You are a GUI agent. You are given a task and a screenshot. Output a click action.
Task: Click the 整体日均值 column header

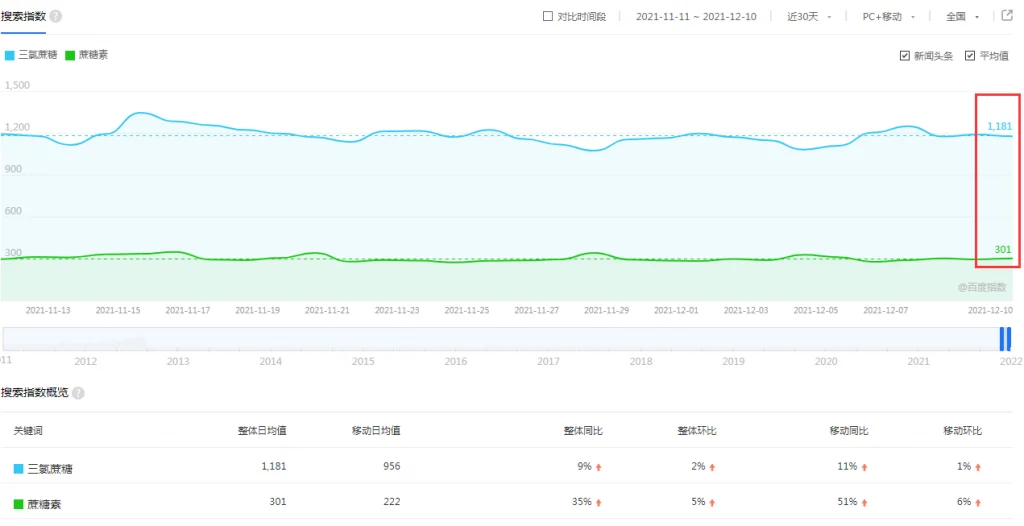coord(262,430)
